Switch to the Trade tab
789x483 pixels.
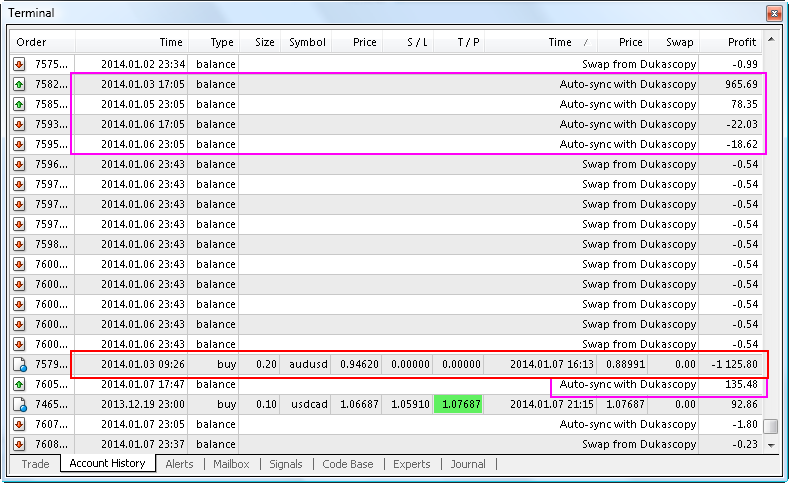[35, 464]
